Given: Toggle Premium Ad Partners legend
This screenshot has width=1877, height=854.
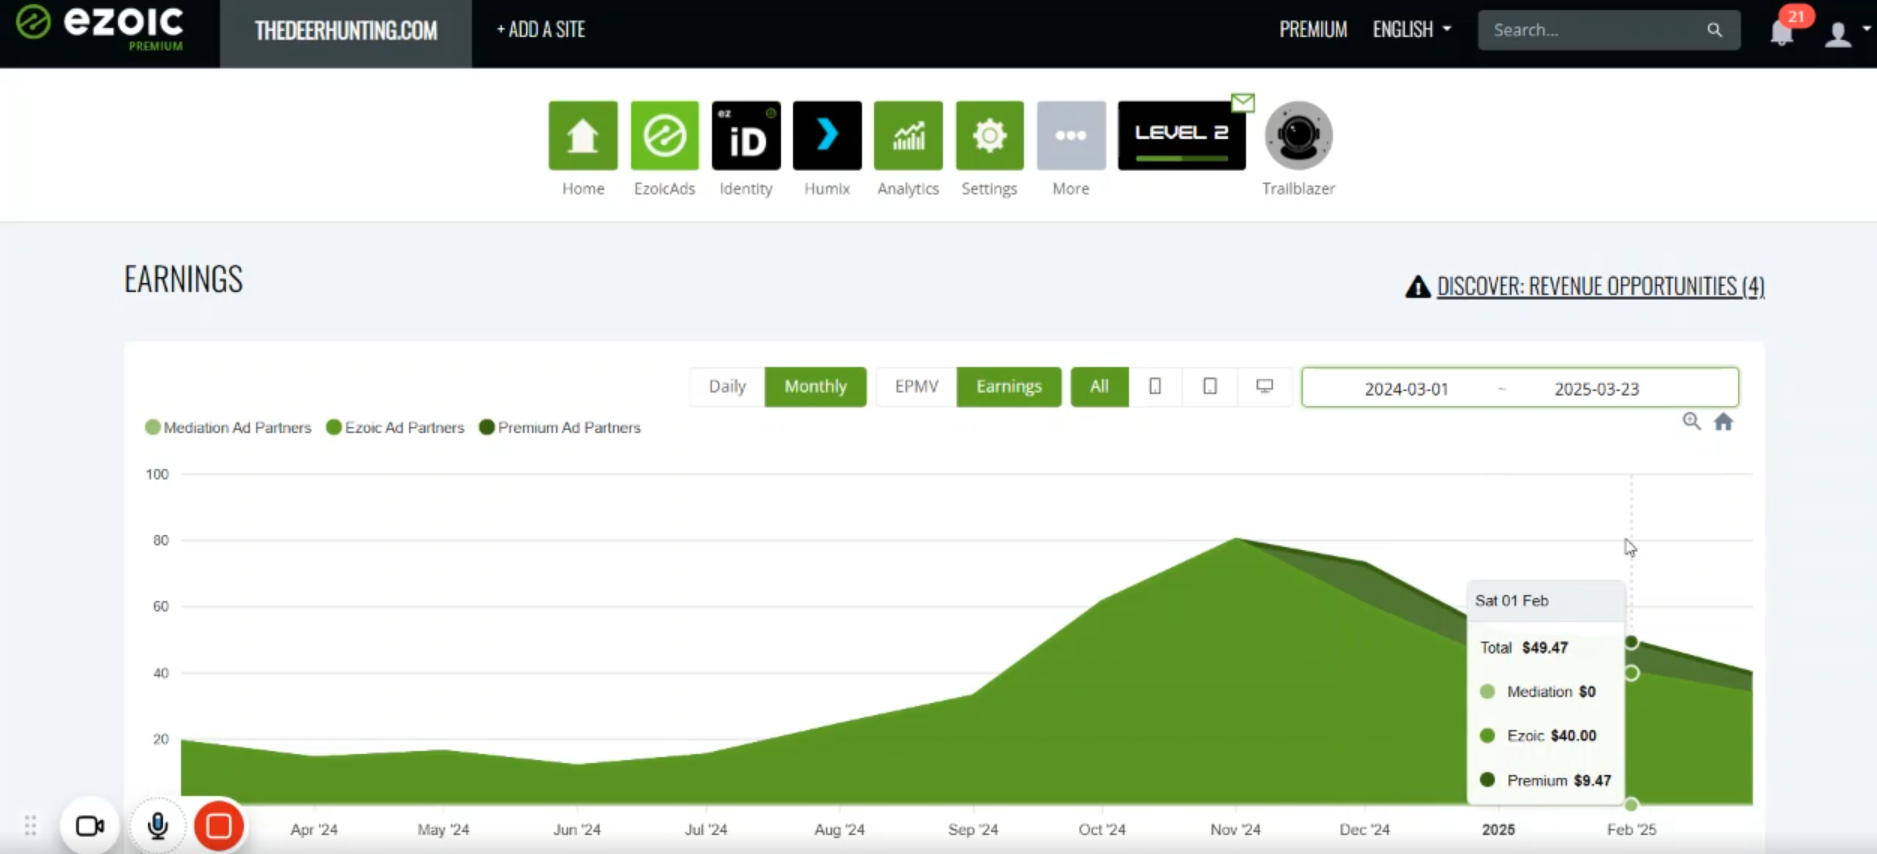Looking at the screenshot, I should click(x=560, y=427).
